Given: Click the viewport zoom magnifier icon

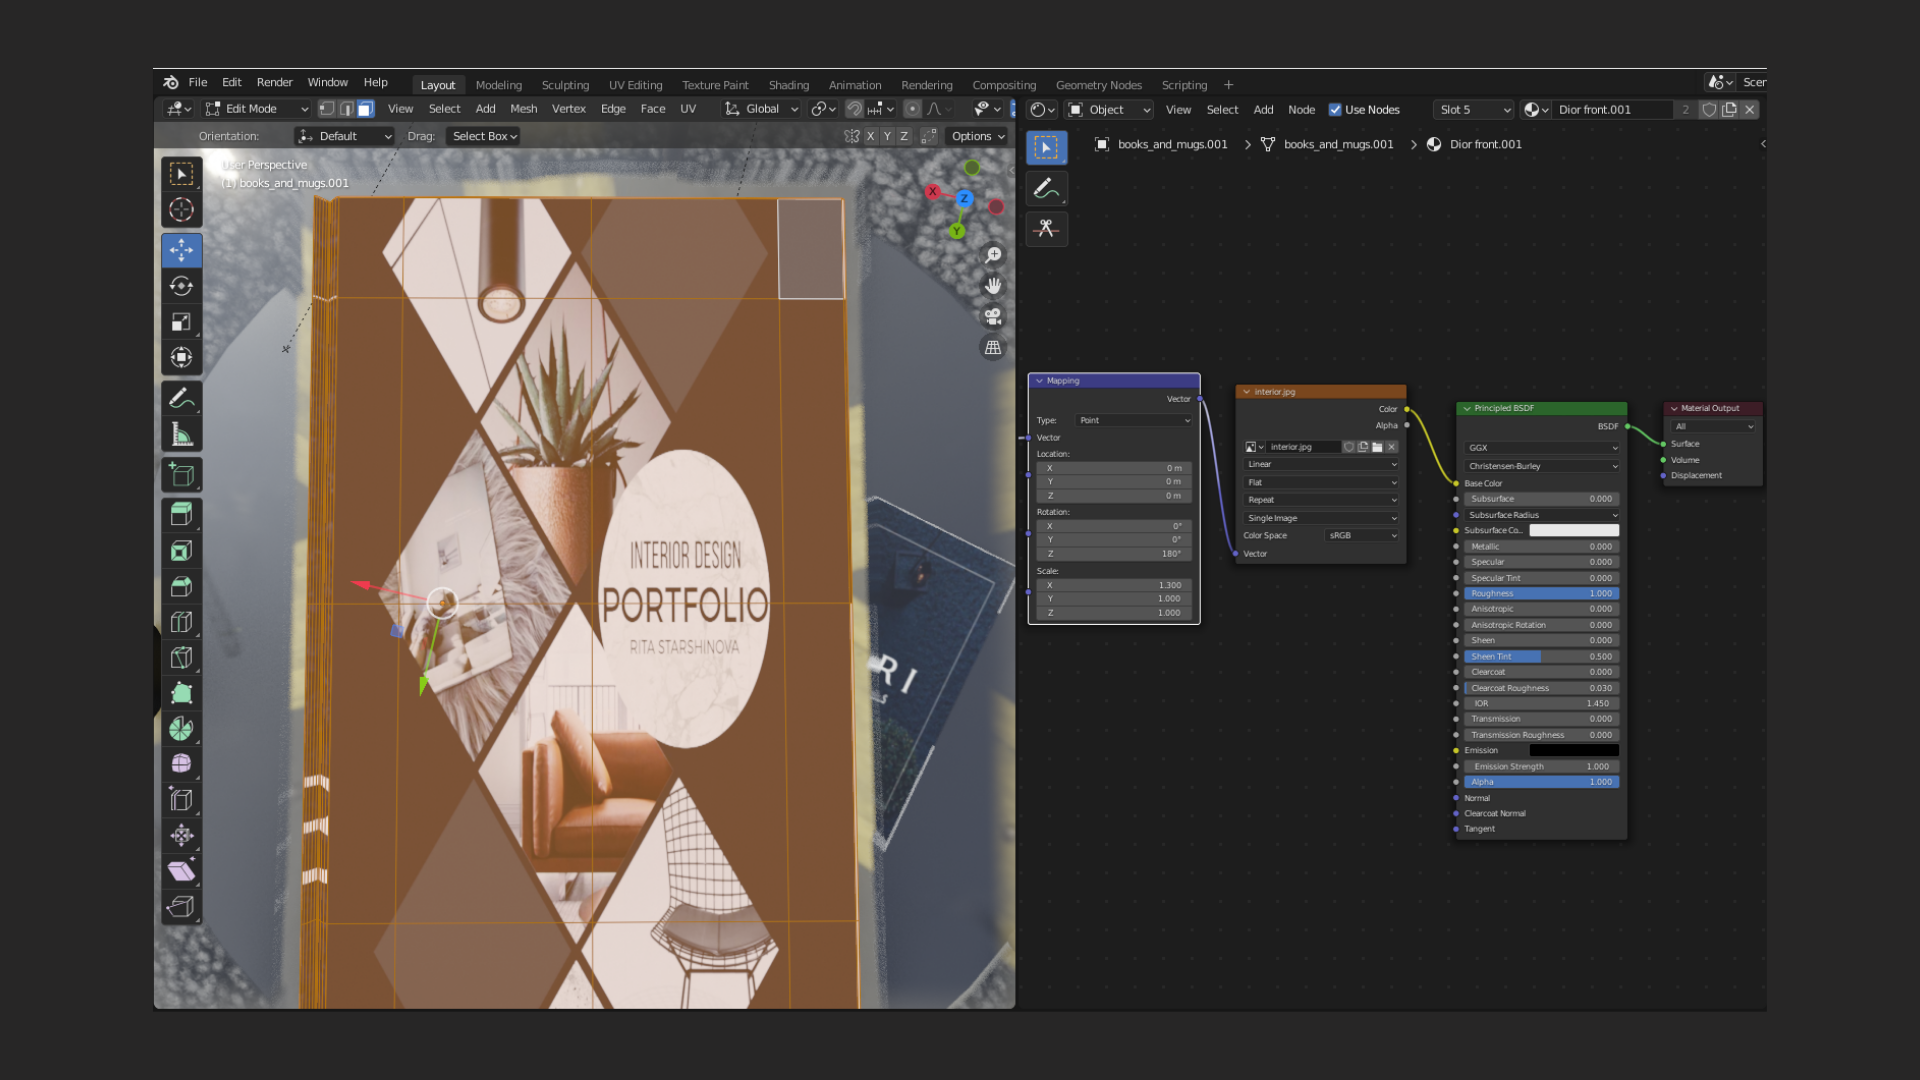Looking at the screenshot, I should [993, 255].
